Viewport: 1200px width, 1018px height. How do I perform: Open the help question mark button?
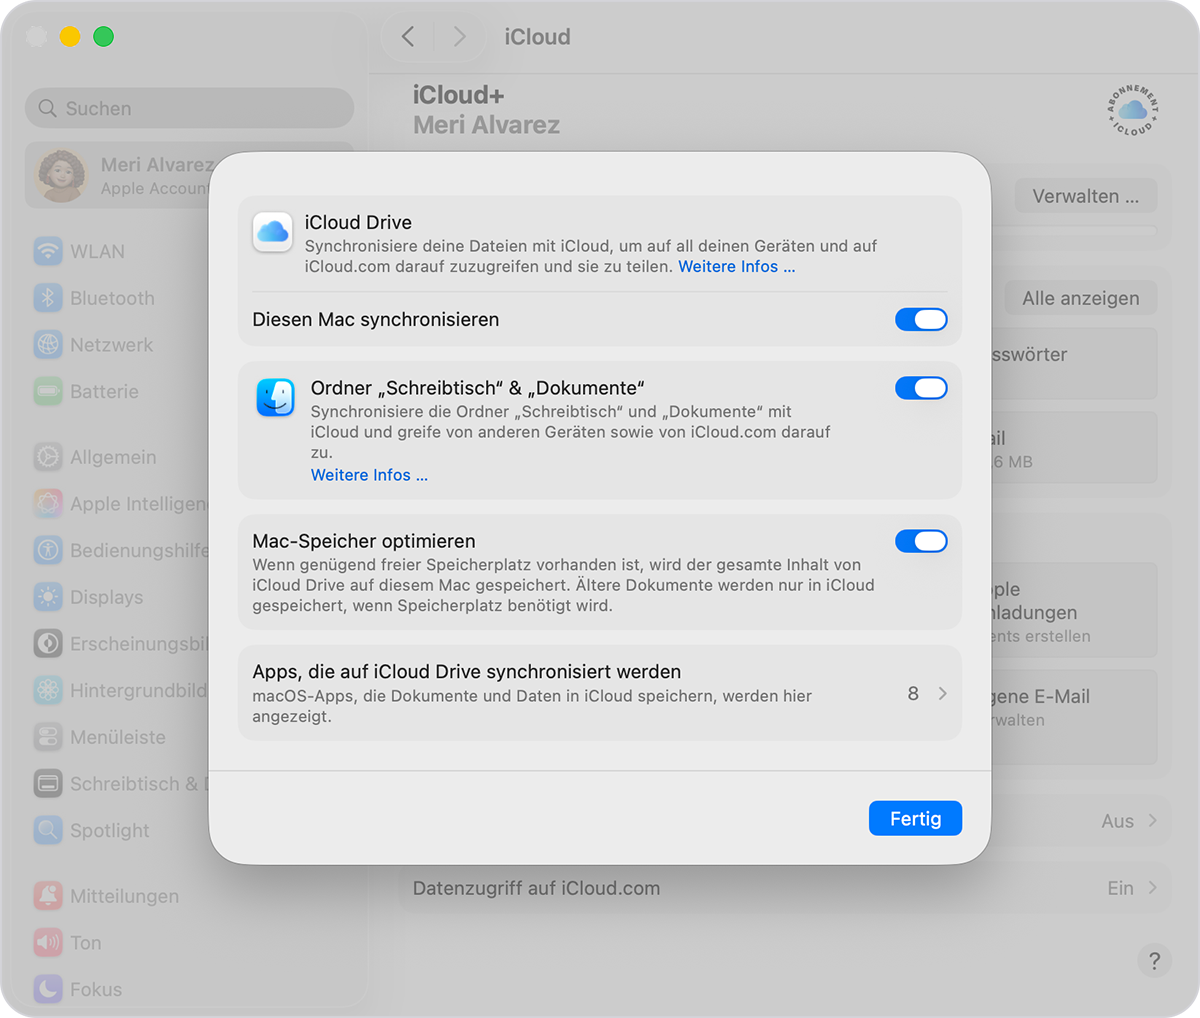click(x=1154, y=961)
